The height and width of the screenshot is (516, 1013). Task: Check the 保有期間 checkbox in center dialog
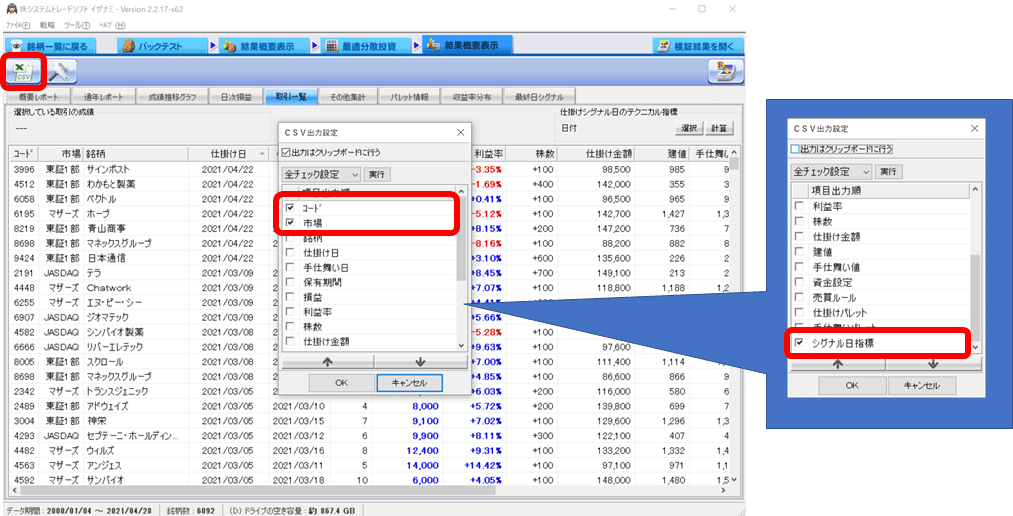point(290,282)
